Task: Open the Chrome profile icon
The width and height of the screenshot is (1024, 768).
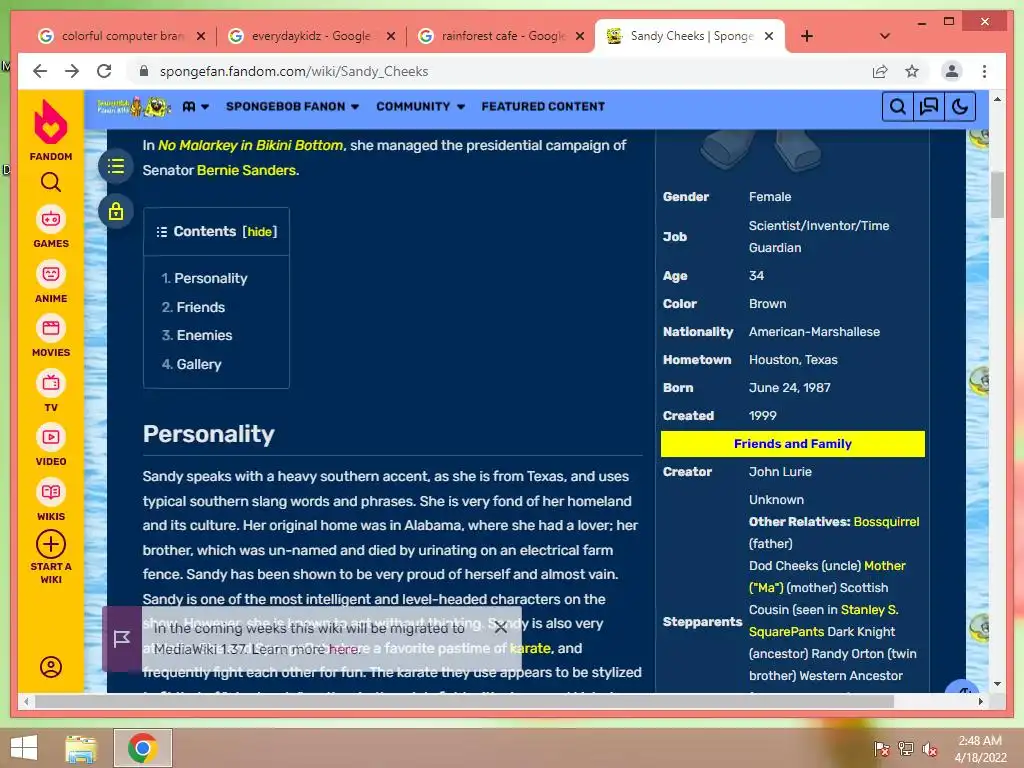Action: [x=952, y=71]
